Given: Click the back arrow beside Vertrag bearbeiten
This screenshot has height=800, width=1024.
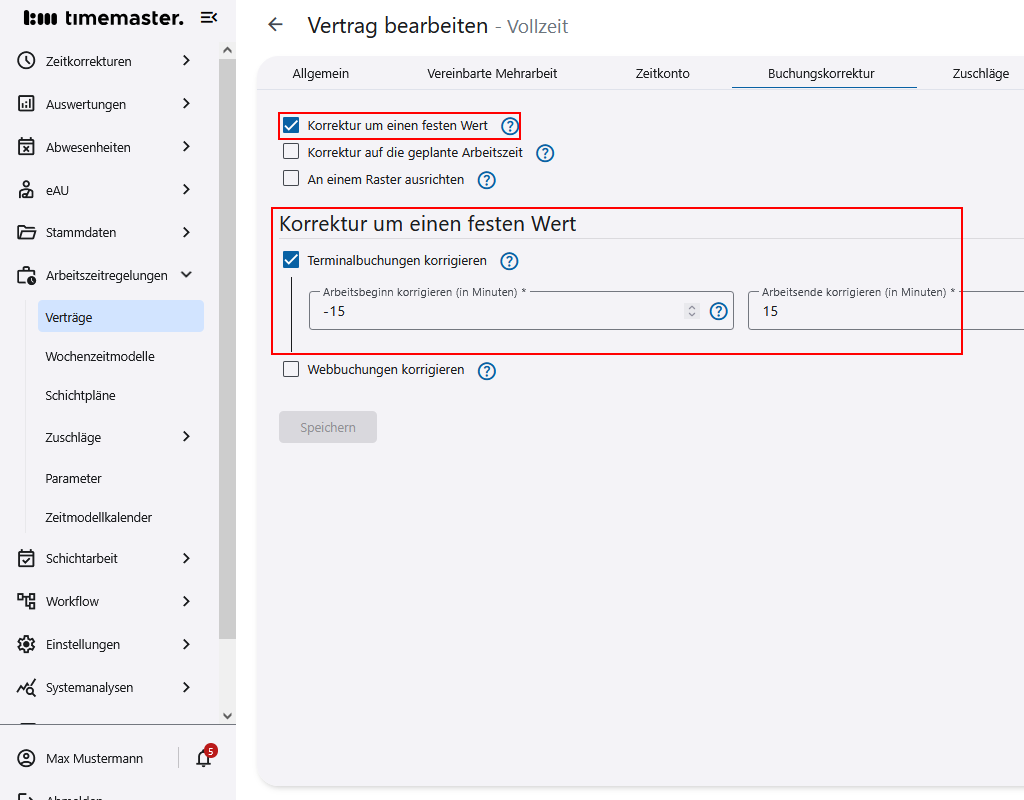Looking at the screenshot, I should (x=276, y=25).
